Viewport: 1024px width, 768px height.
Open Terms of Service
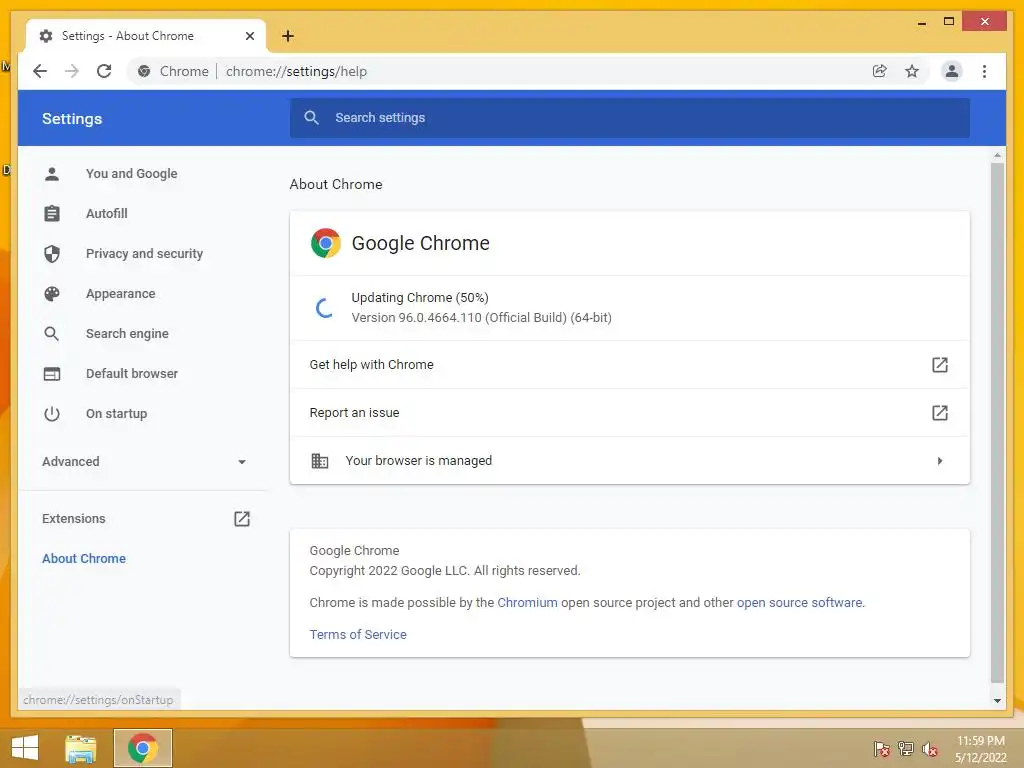(358, 634)
